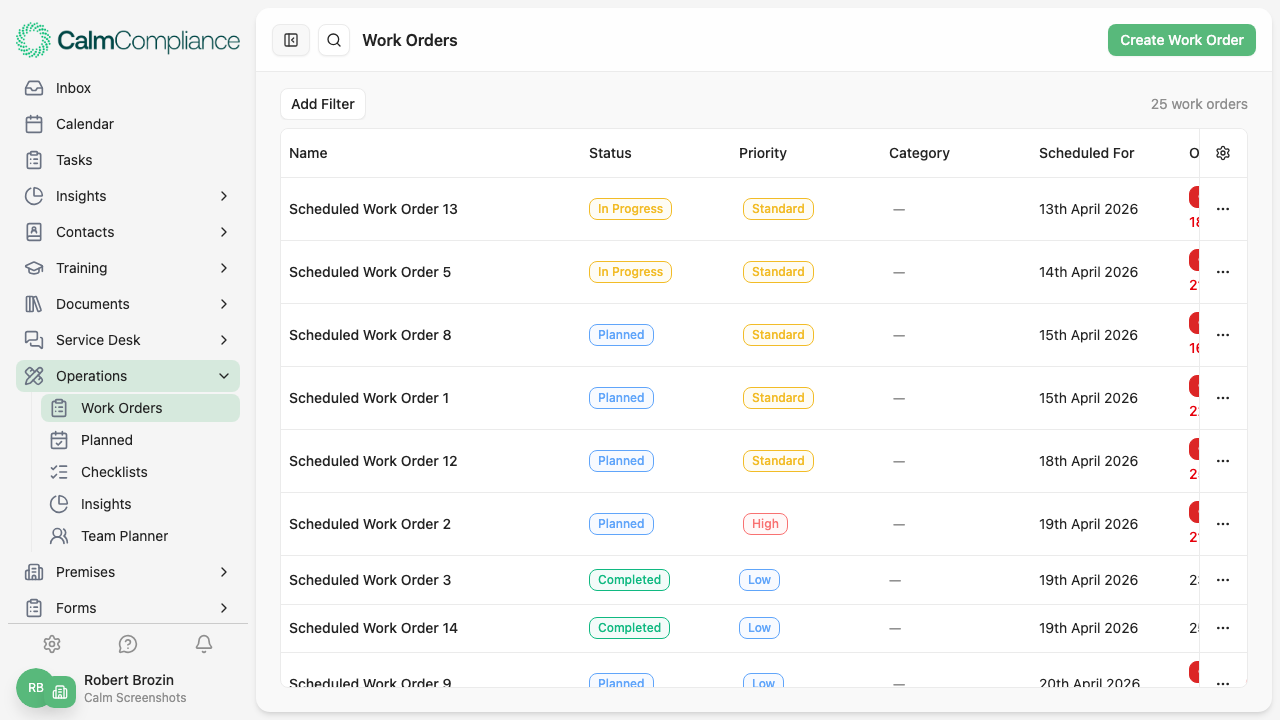Expand the Training chevron
Image resolution: width=1280 pixels, height=720 pixels.
click(x=224, y=268)
